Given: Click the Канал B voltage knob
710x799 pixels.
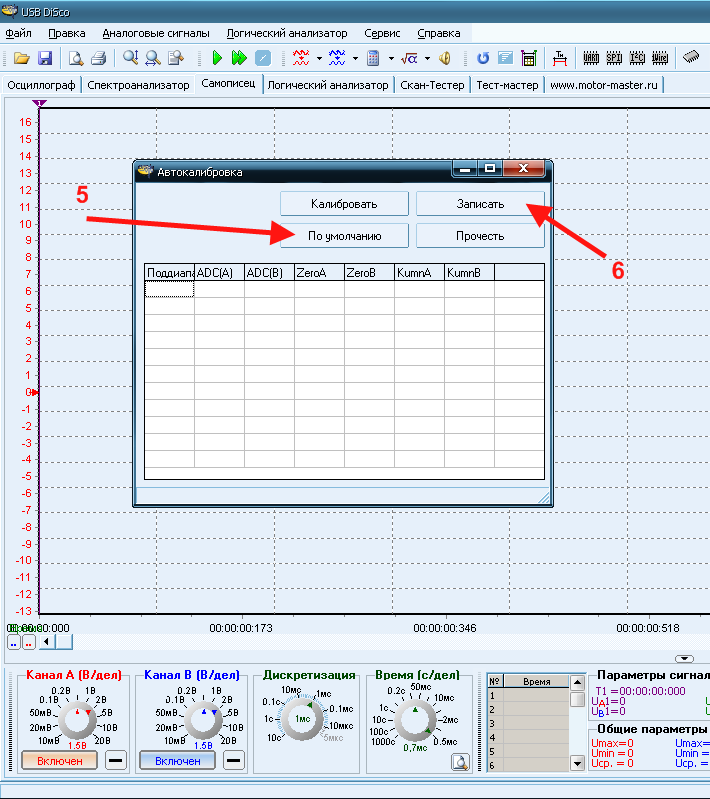Looking at the screenshot, I should pos(203,720).
